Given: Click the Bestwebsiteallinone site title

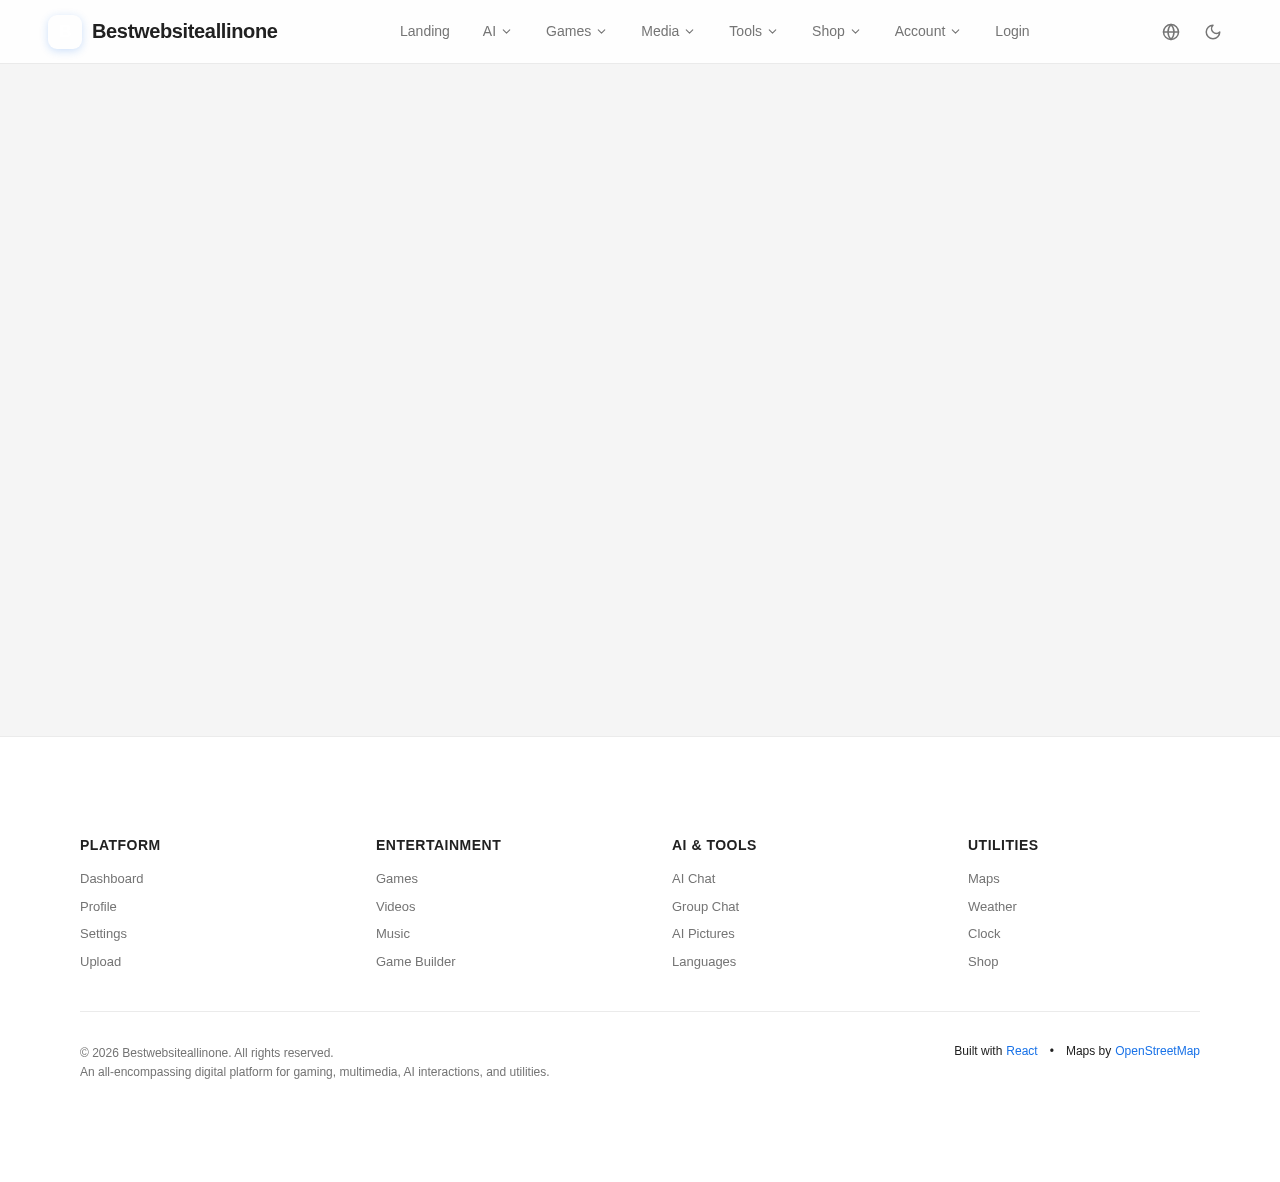Looking at the screenshot, I should [185, 31].
